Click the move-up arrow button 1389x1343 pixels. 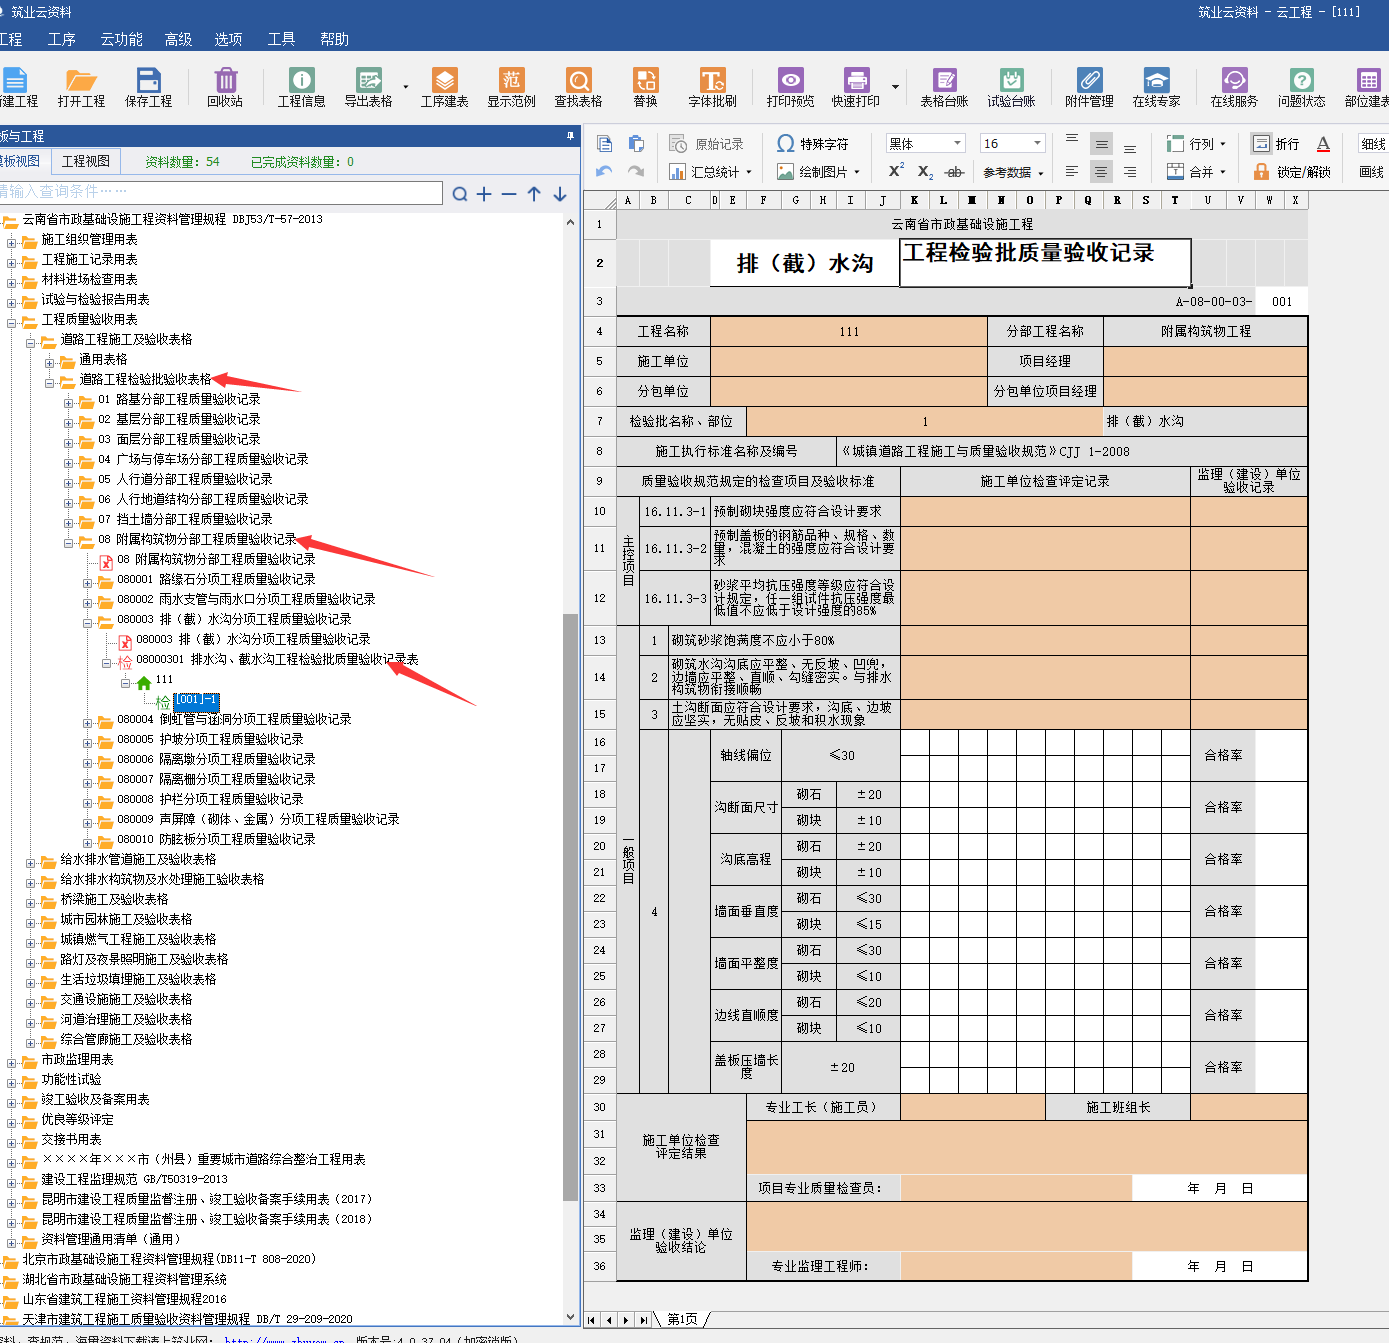(534, 194)
